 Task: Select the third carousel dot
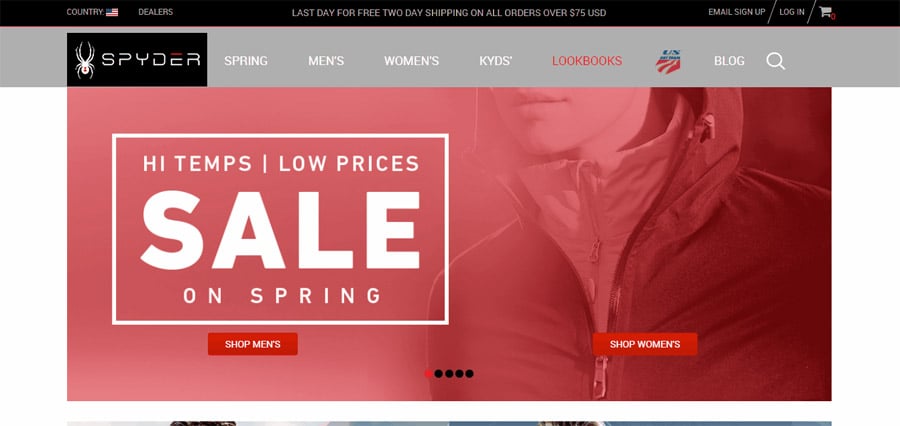tap(449, 374)
